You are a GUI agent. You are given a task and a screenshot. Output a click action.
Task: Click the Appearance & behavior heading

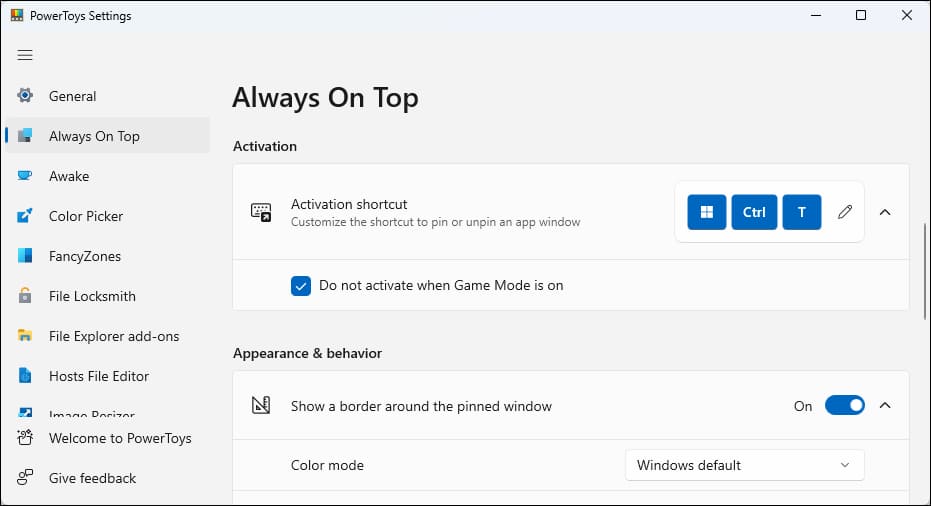pos(308,353)
